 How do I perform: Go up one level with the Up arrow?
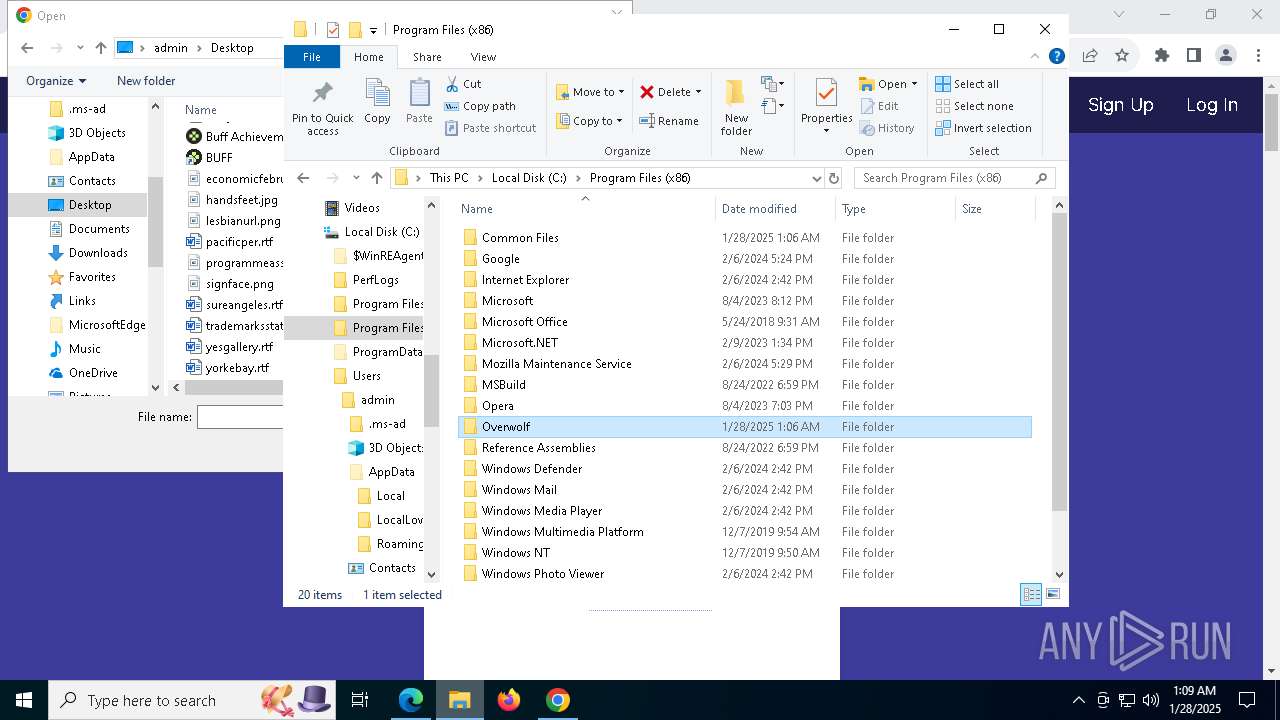377,178
